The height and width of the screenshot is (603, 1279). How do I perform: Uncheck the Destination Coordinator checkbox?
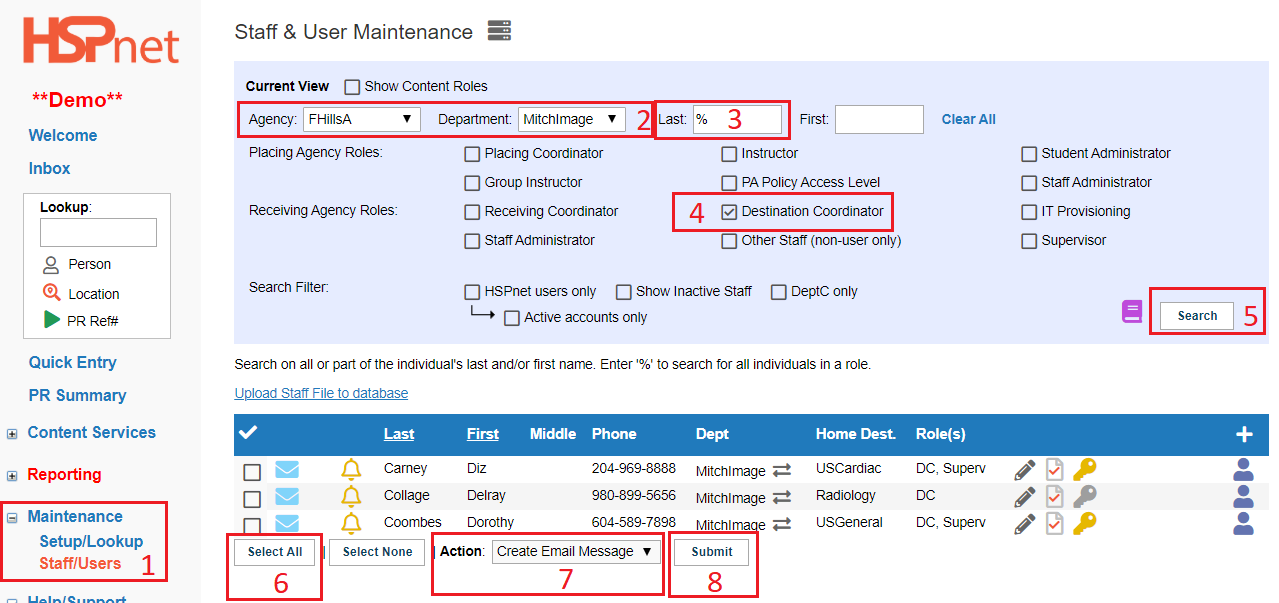pyautogui.click(x=729, y=212)
